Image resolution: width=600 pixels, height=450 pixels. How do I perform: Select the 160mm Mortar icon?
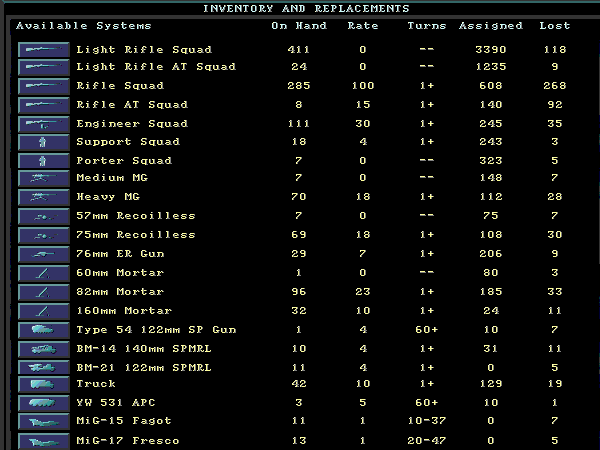(x=44, y=311)
